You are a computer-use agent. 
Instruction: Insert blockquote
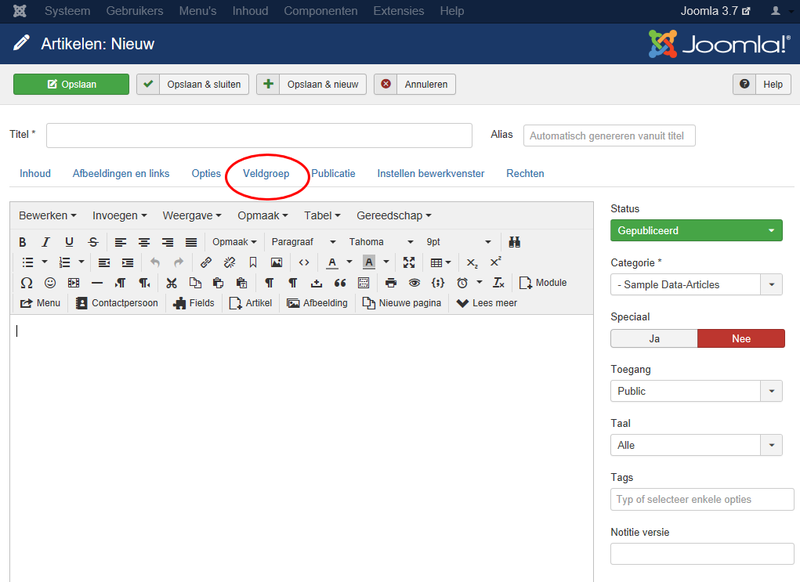[340, 283]
